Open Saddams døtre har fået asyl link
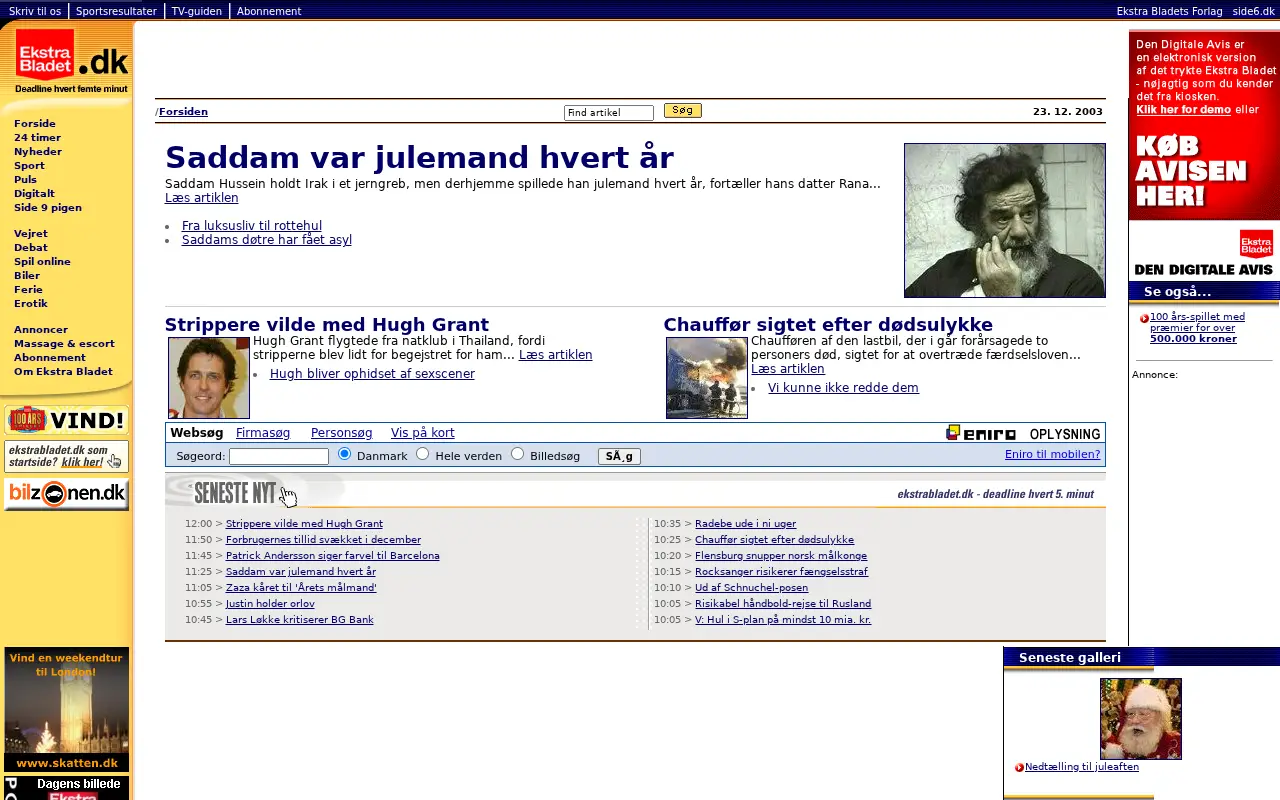The height and width of the screenshot is (800, 1280). coord(267,240)
